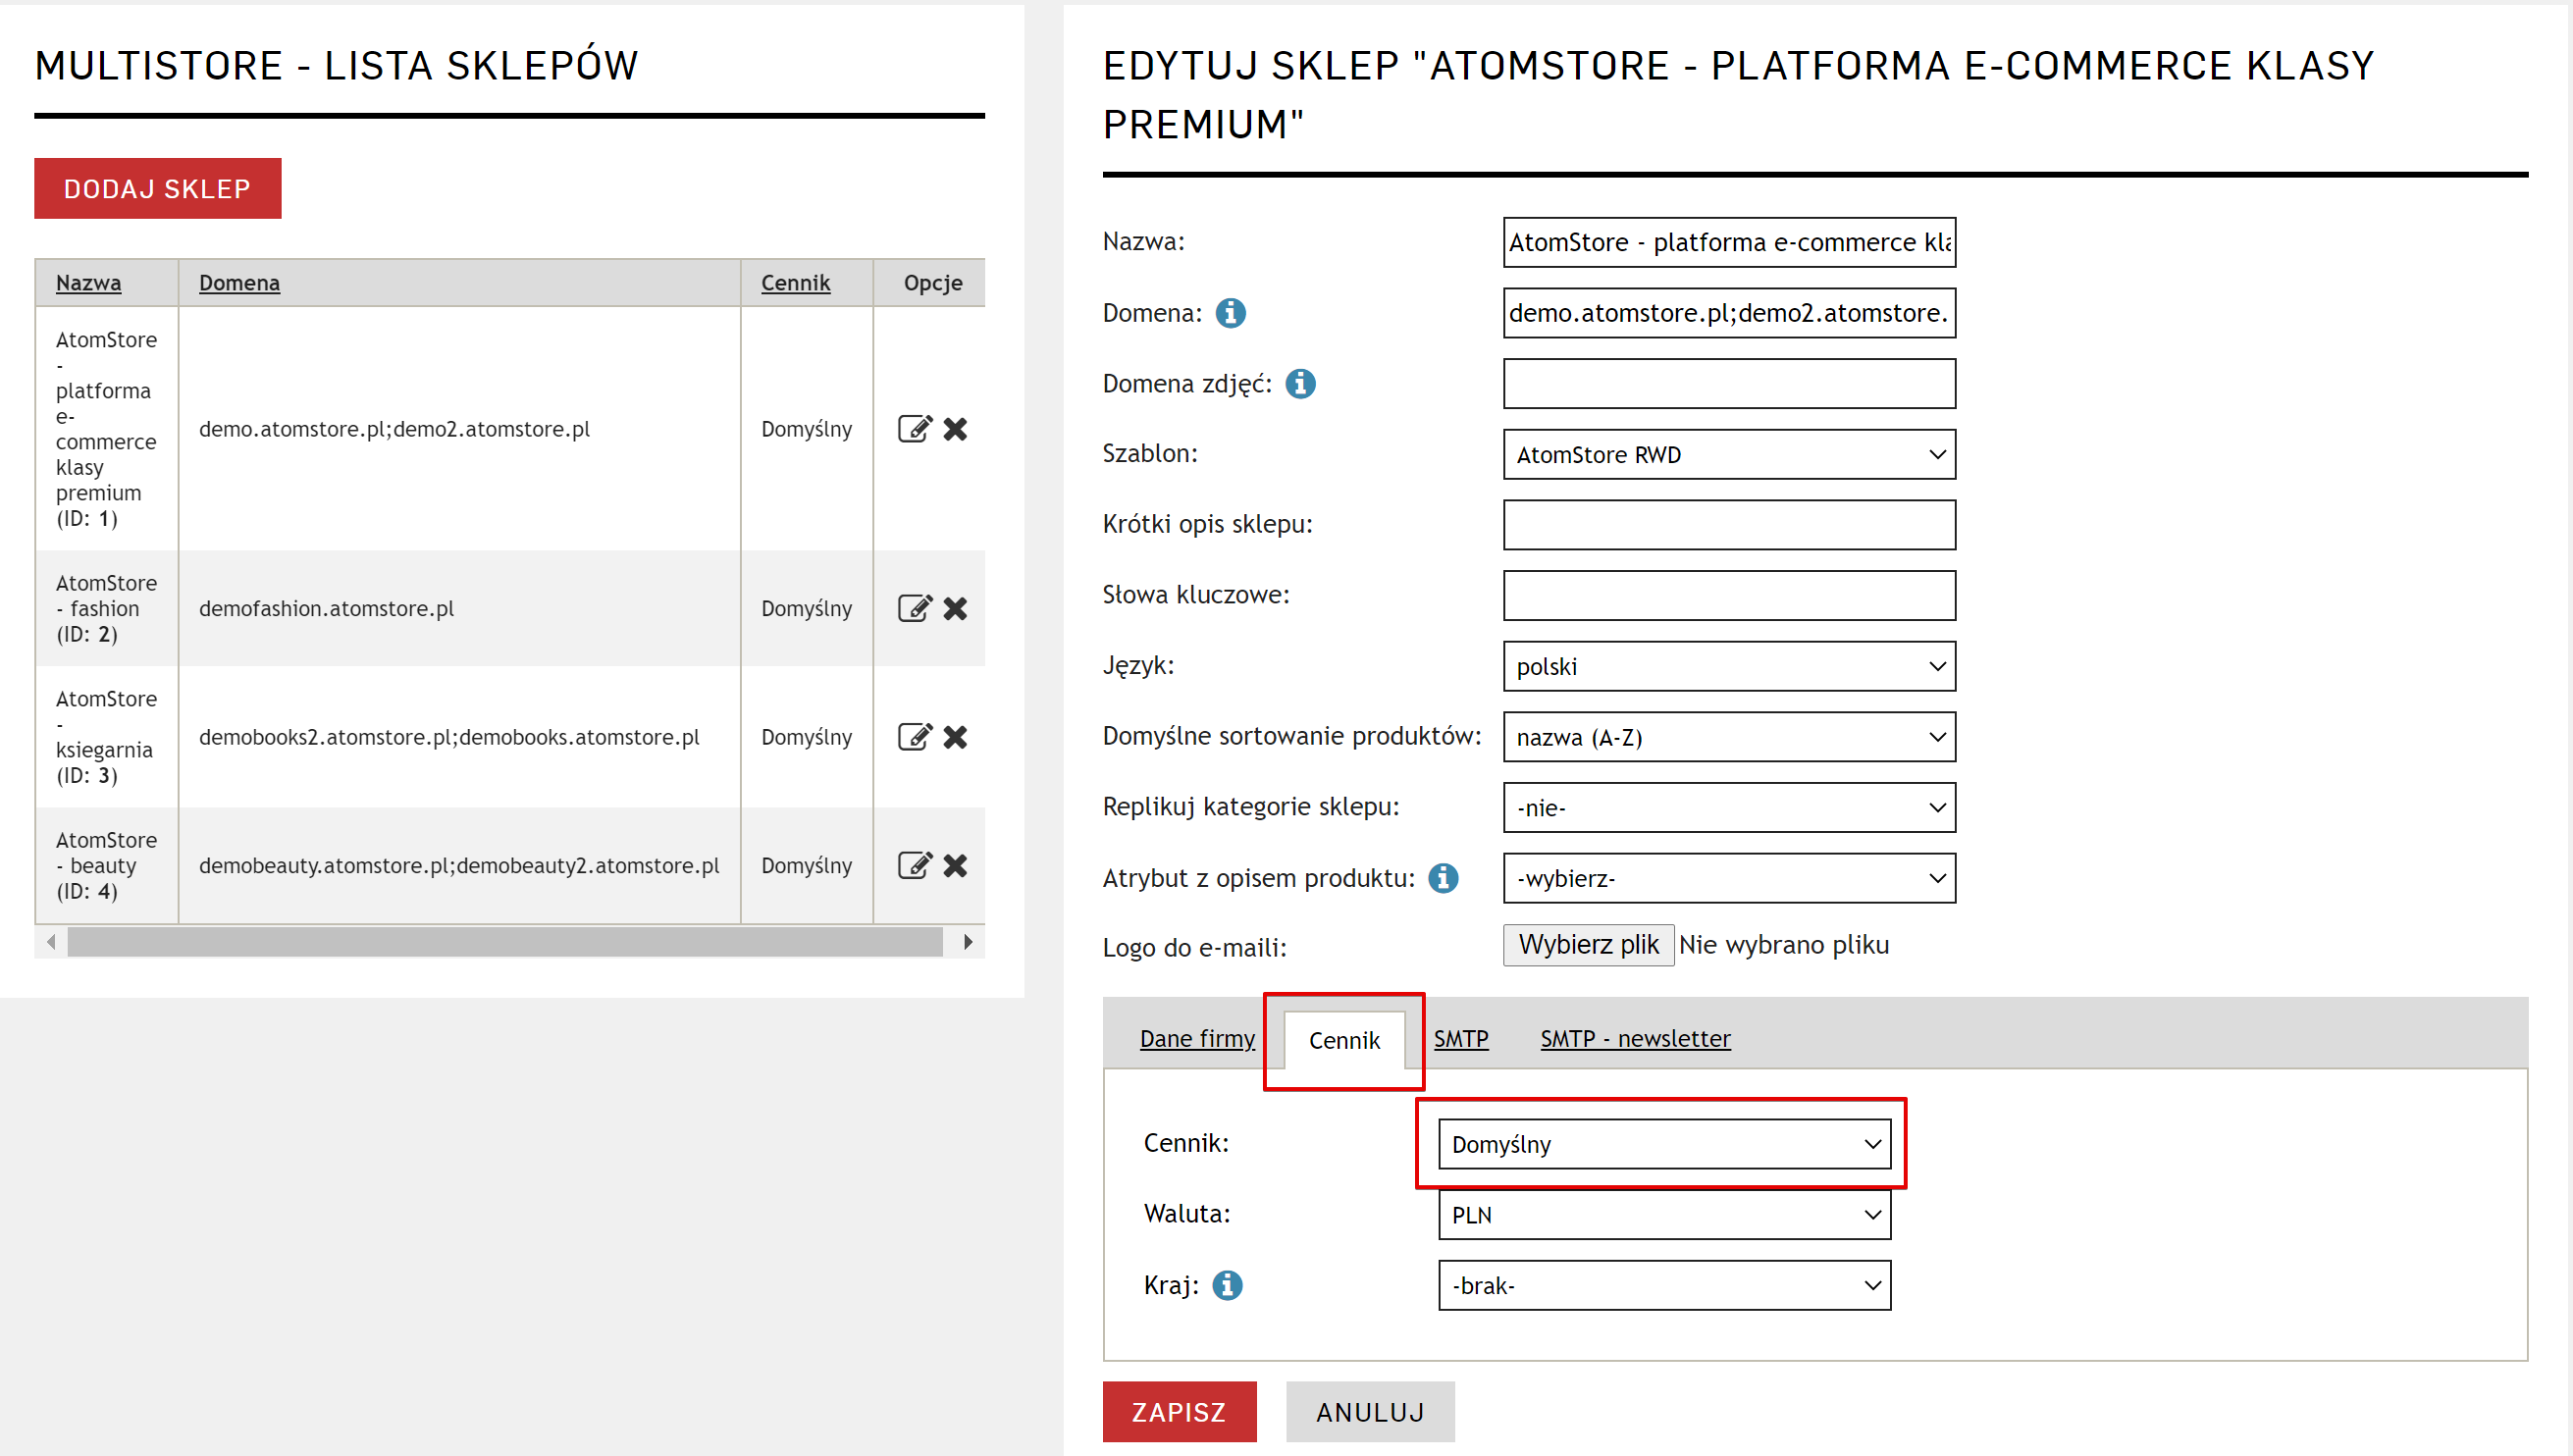Delete the AtomStore ksiegarnia shop
This screenshot has height=1456, width=2573.
955,737
